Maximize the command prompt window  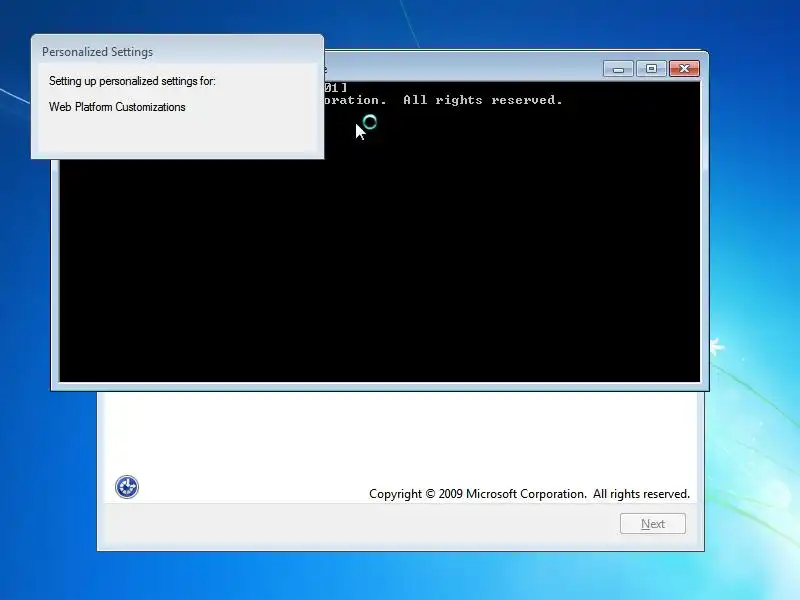[x=651, y=69]
